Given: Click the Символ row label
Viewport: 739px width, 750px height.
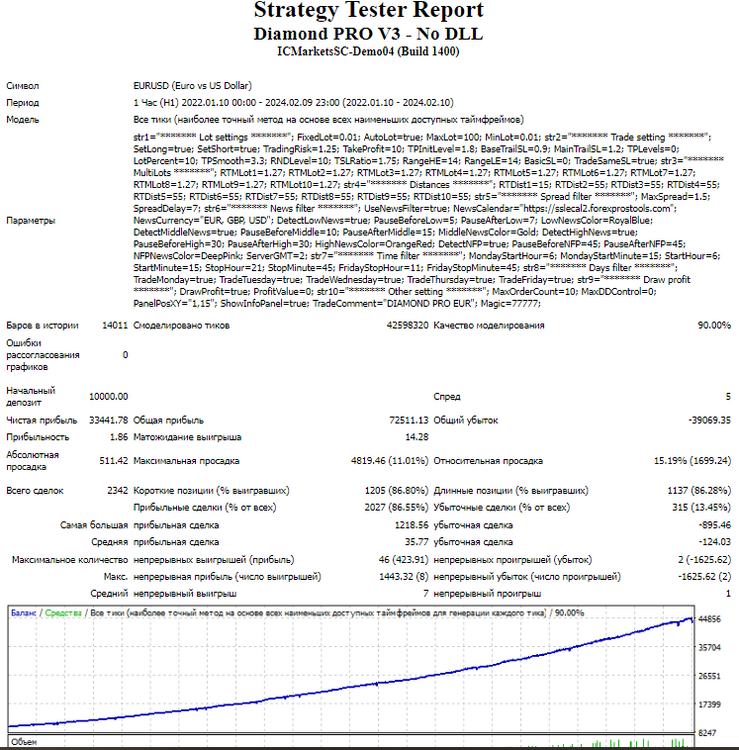Looking at the screenshot, I should coord(22,86).
